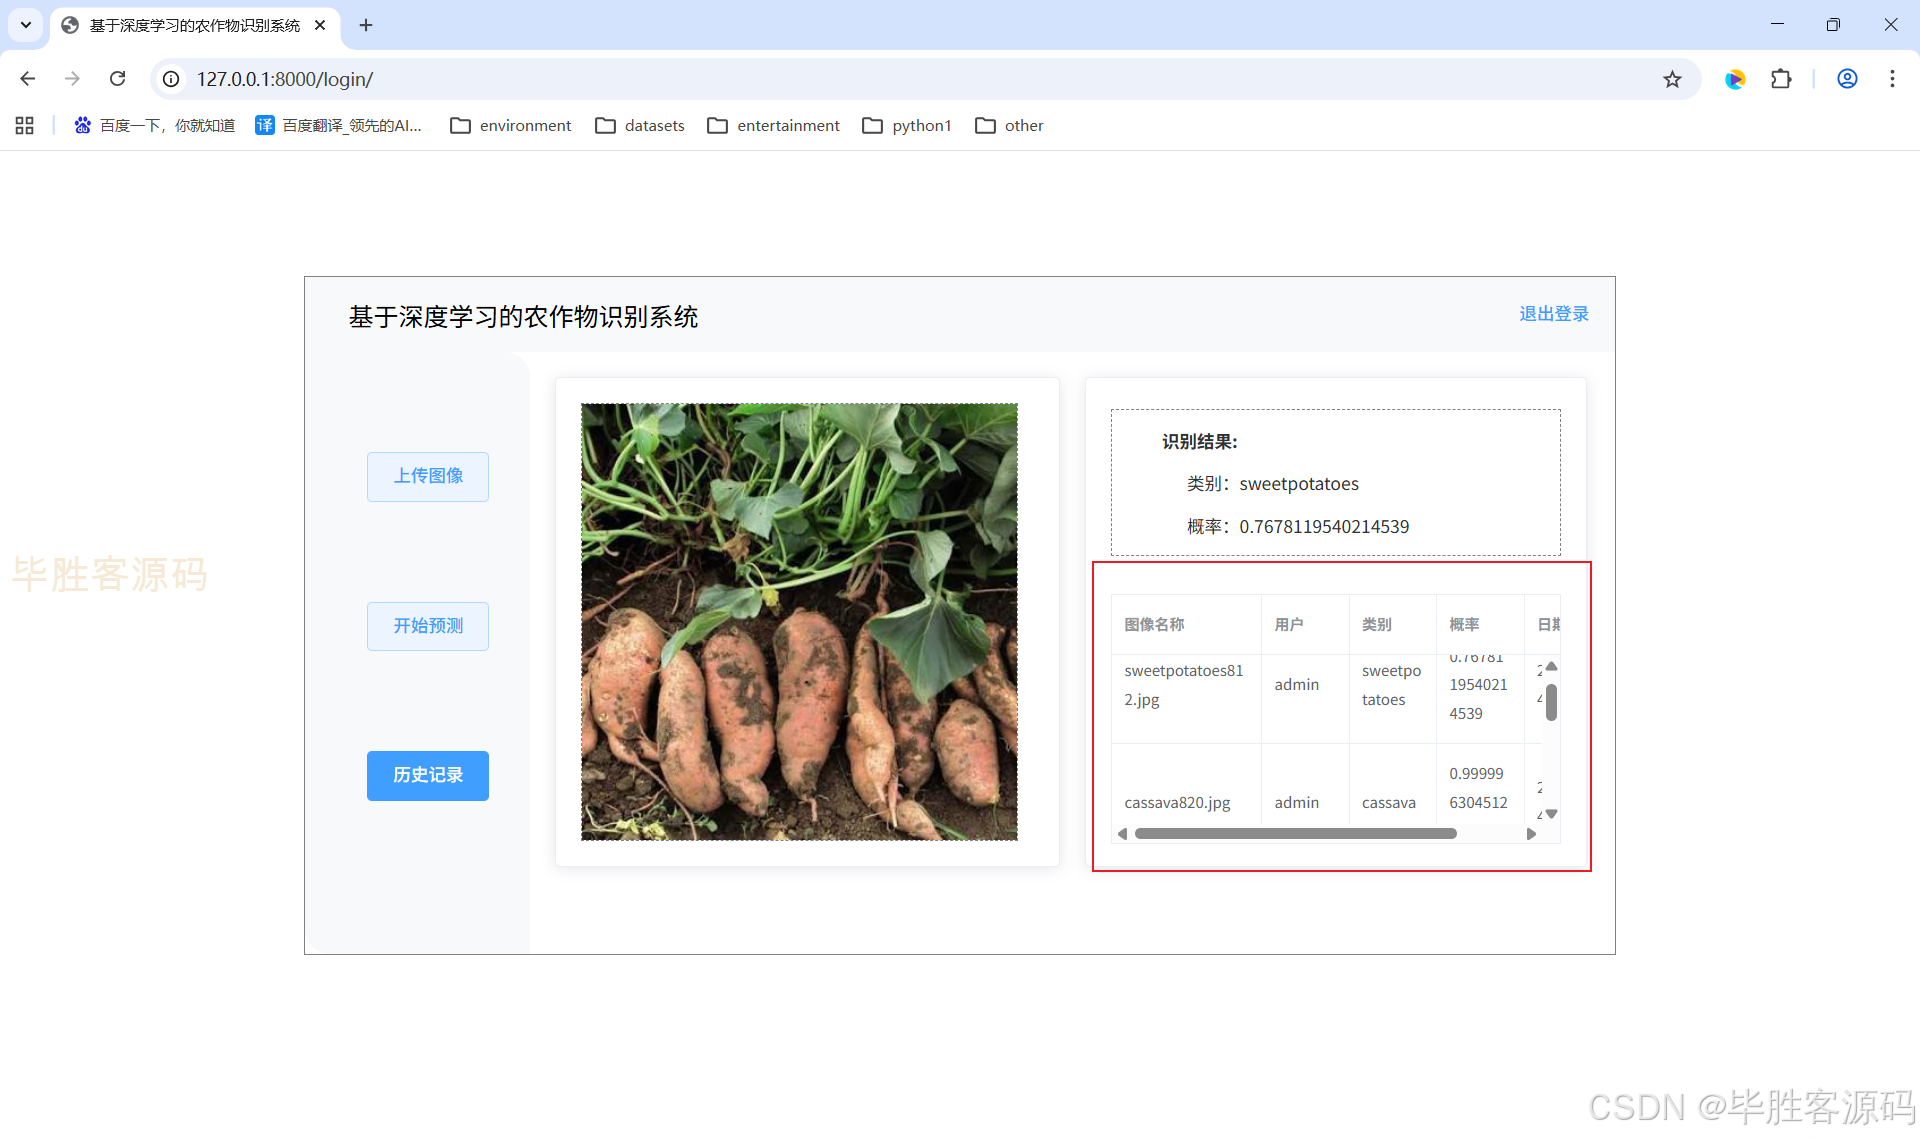Image resolution: width=1920 pixels, height=1139 pixels.
Task: Open the extensions puzzle icon
Action: point(1781,79)
